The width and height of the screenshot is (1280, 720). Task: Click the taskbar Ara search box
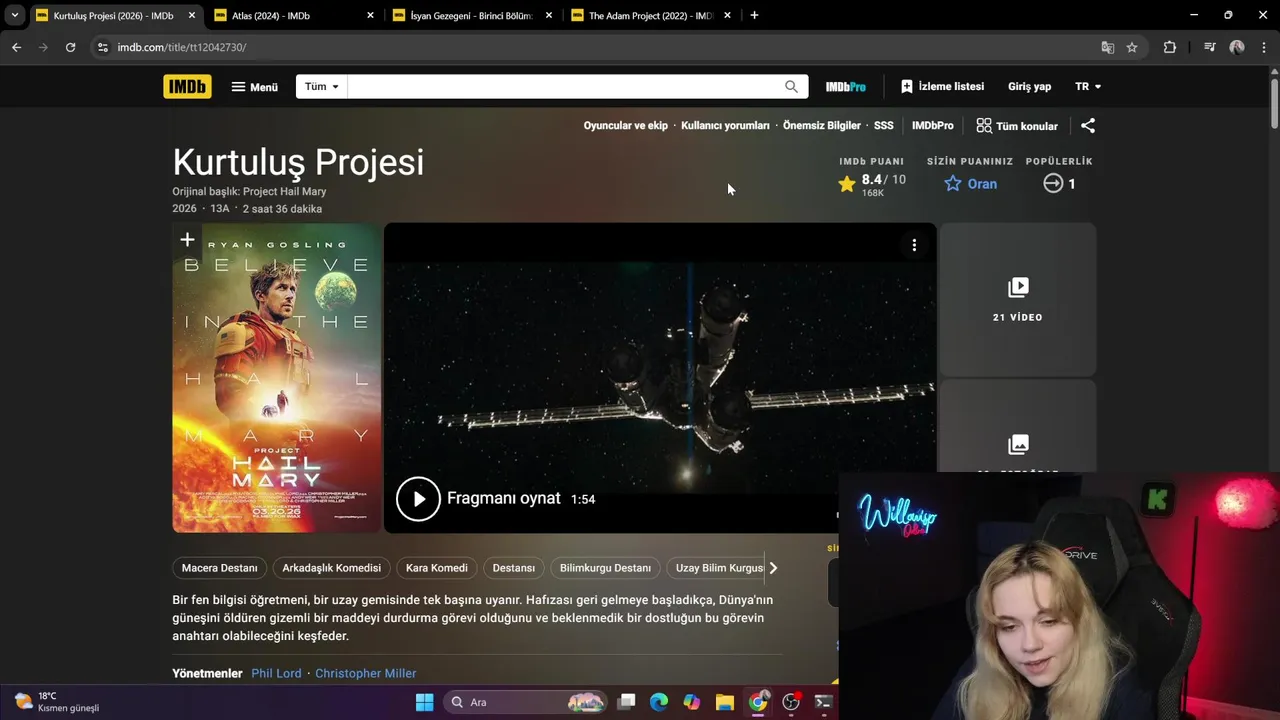pyautogui.click(x=526, y=702)
